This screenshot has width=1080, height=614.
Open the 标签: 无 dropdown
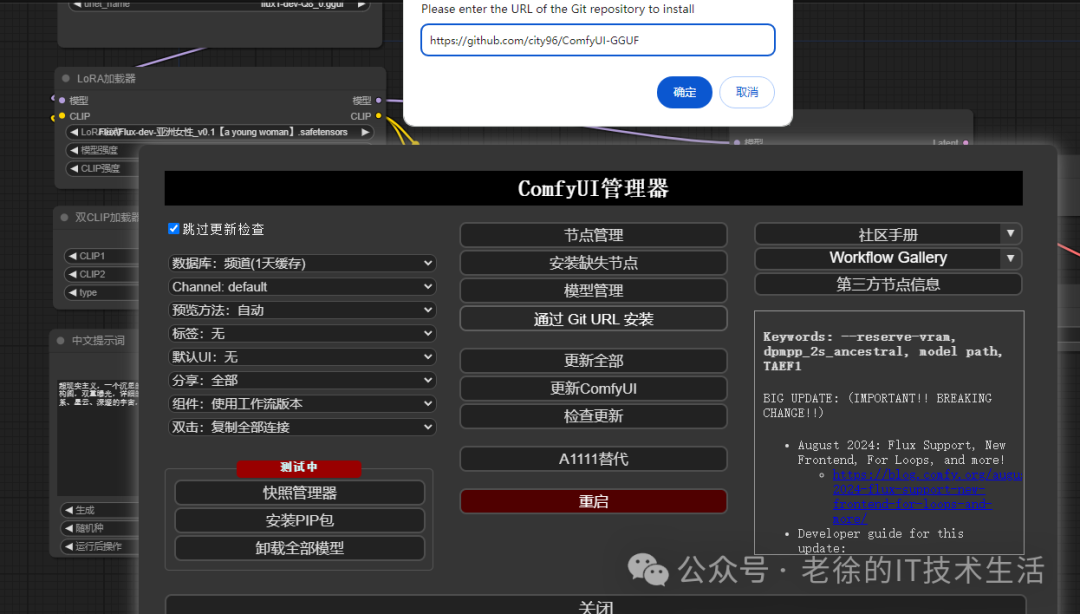pos(302,334)
